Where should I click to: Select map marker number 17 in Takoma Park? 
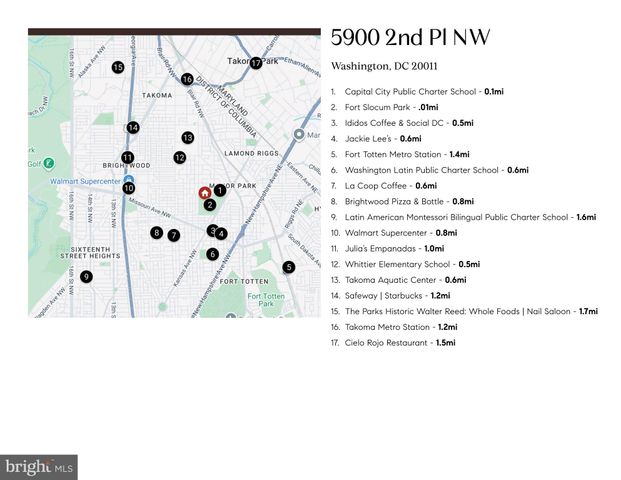click(256, 63)
